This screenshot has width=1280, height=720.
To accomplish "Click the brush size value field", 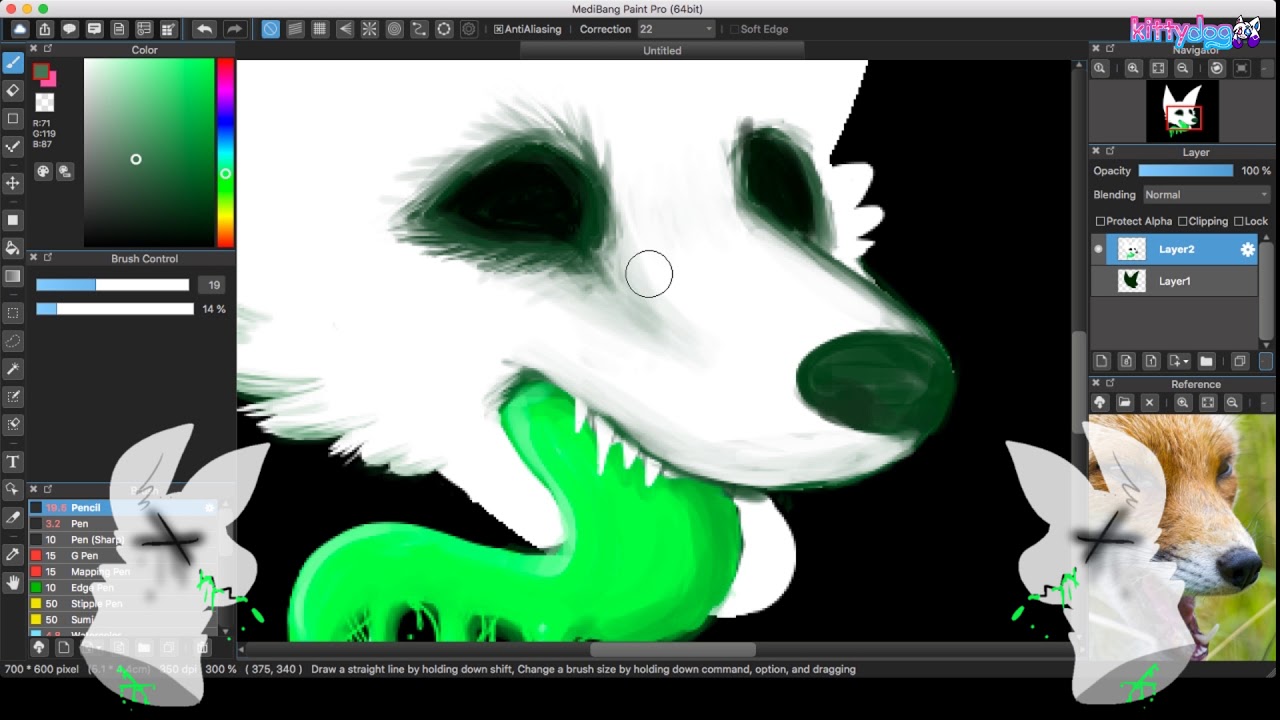I will (213, 285).
